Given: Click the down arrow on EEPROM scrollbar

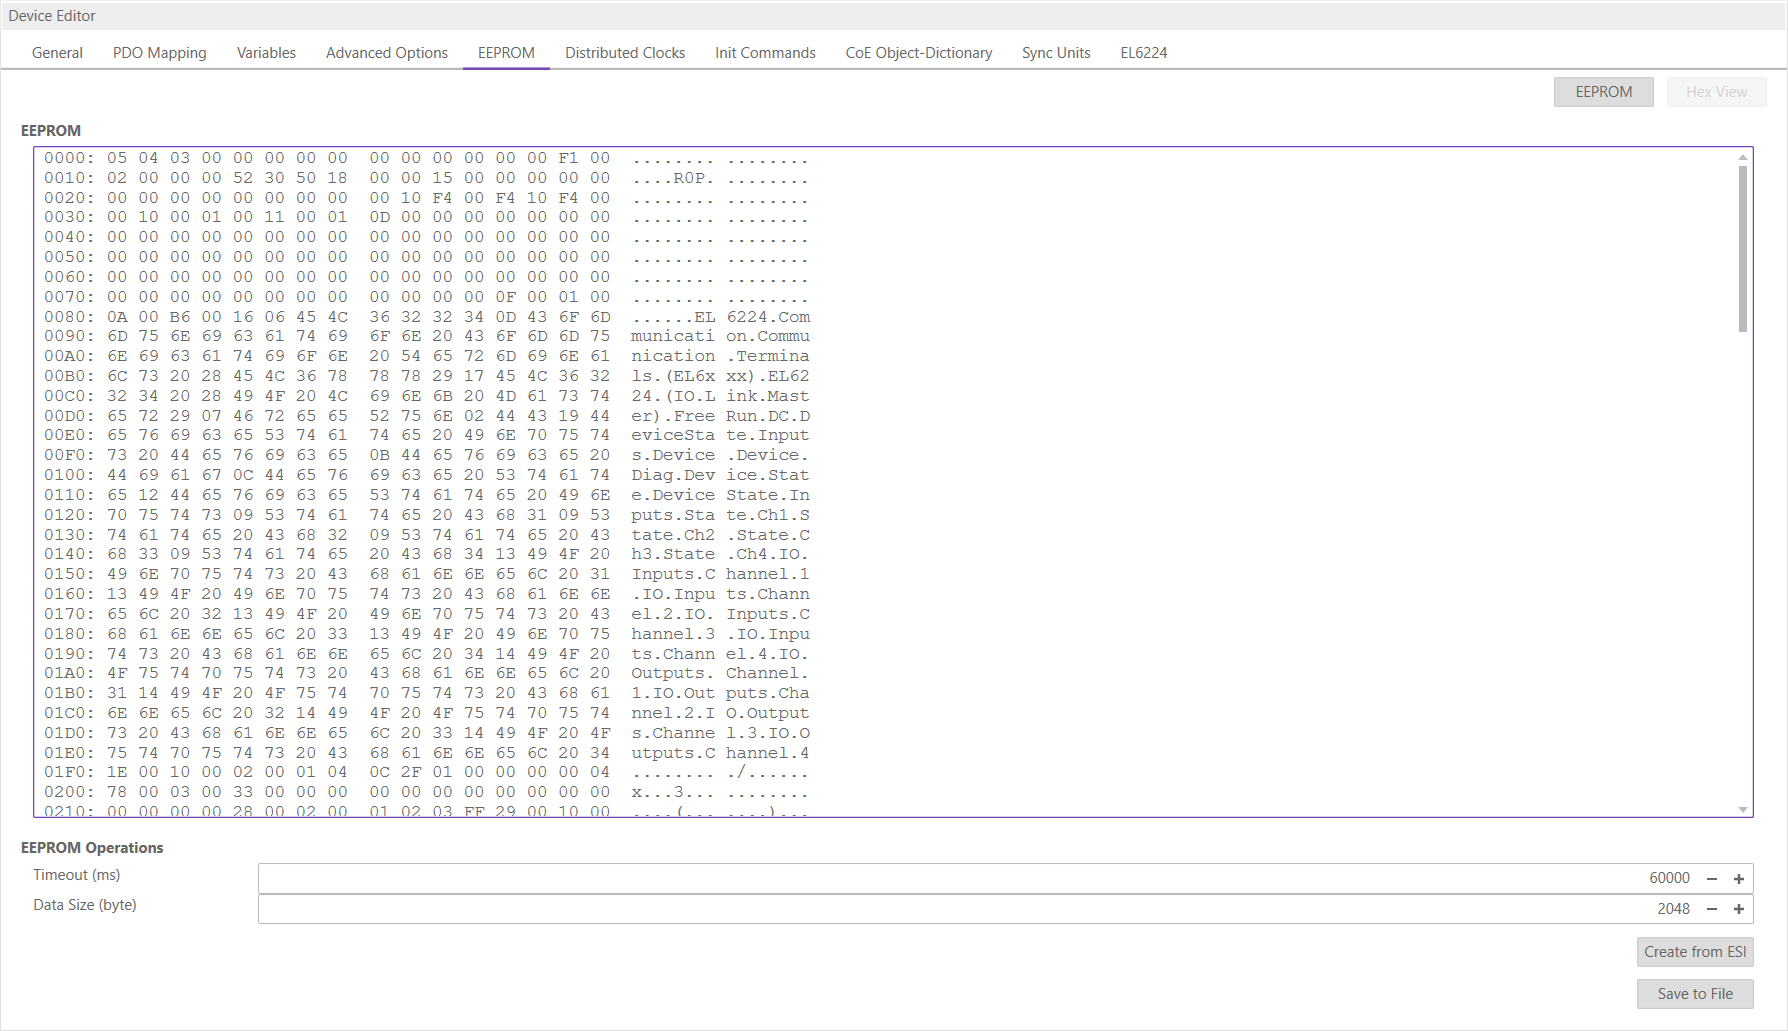Looking at the screenshot, I should 1742,810.
